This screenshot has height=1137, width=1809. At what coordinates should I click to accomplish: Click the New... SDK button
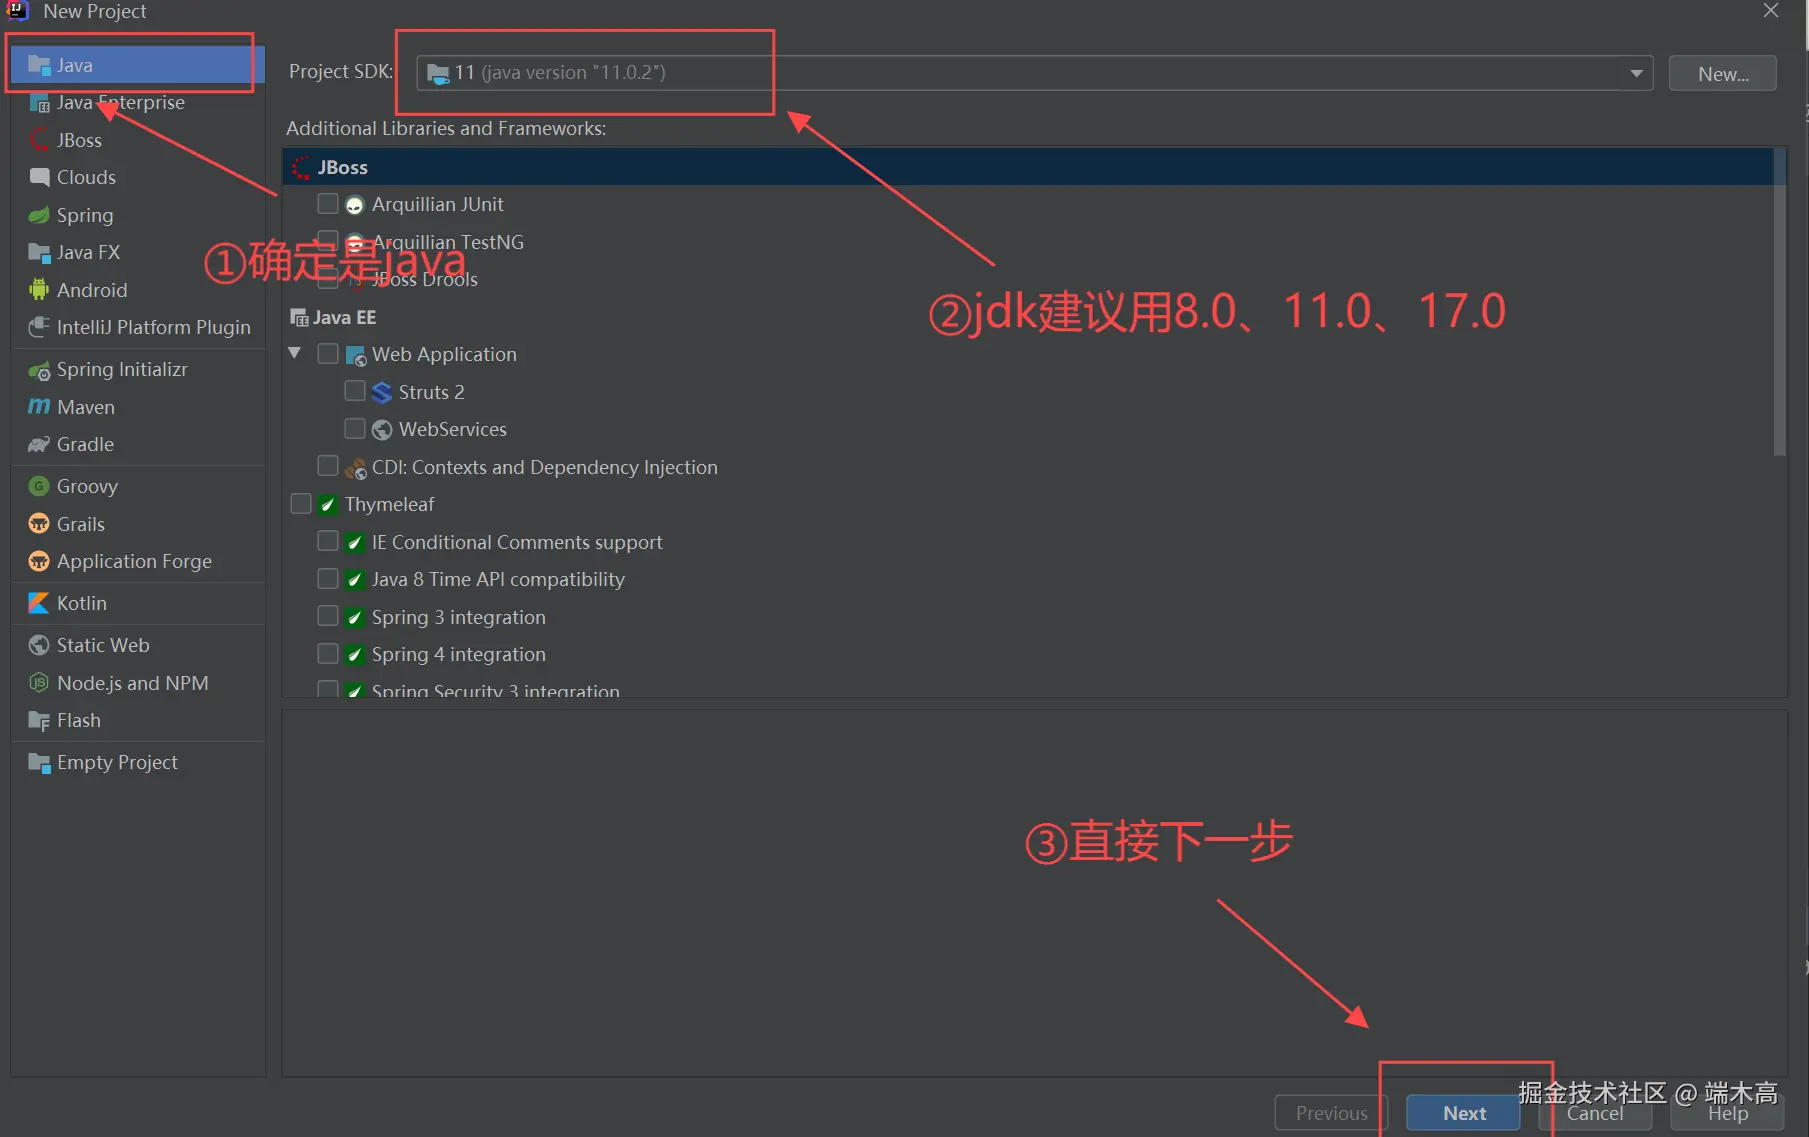click(x=1721, y=72)
